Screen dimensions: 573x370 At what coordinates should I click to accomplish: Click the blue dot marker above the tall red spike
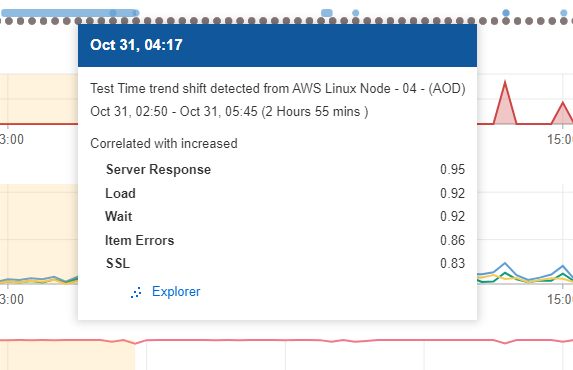506,13
